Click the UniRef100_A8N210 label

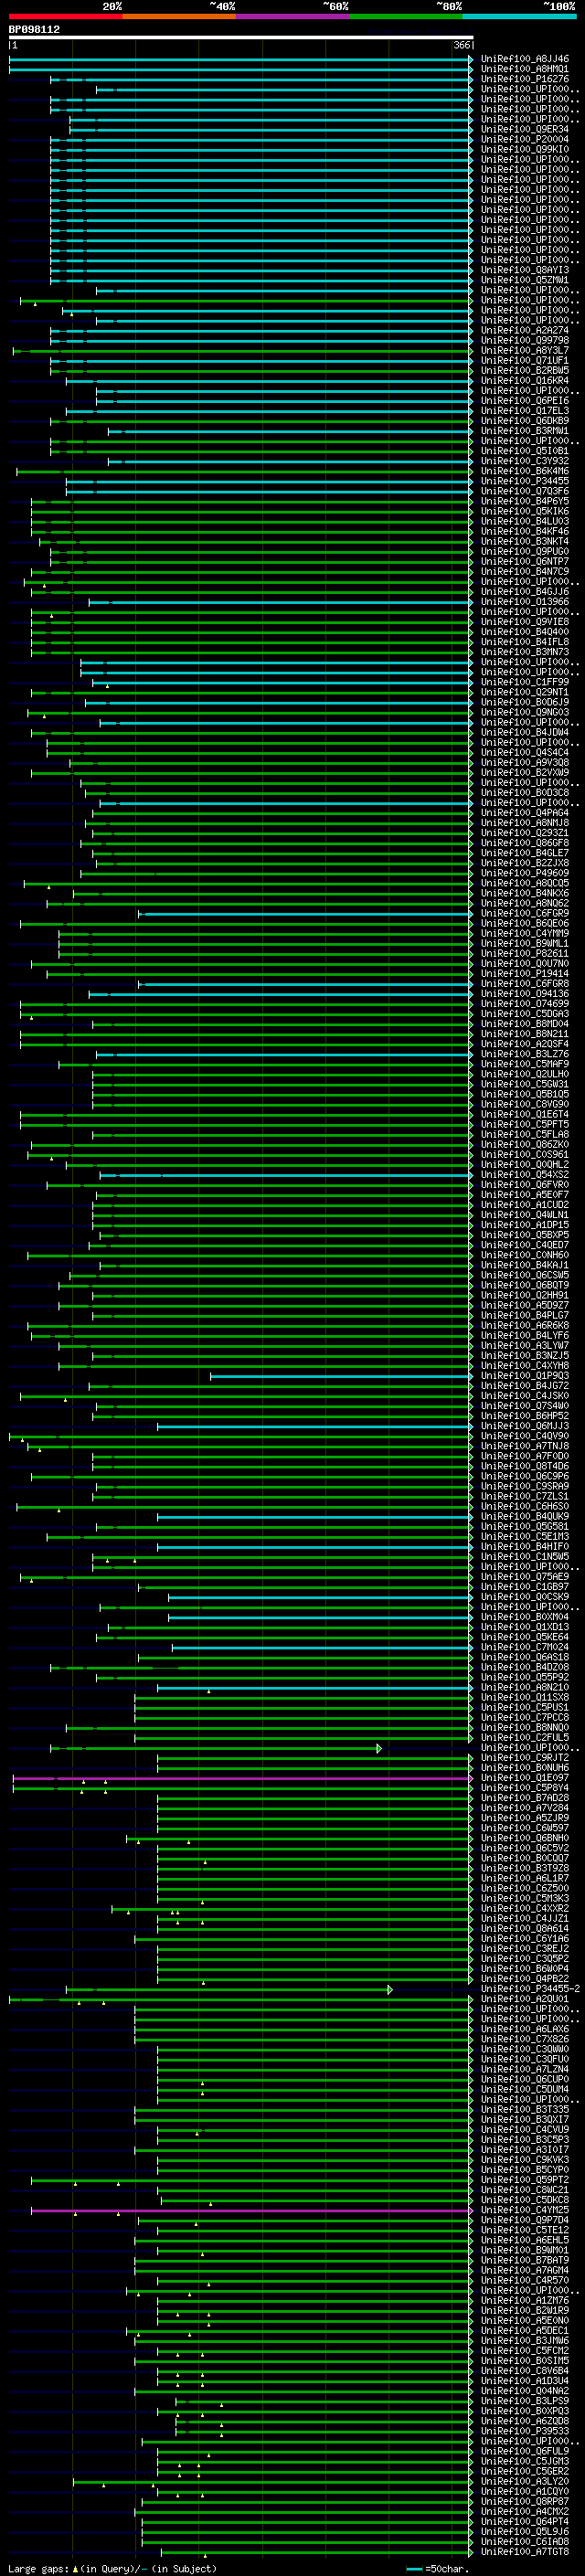524,1687
